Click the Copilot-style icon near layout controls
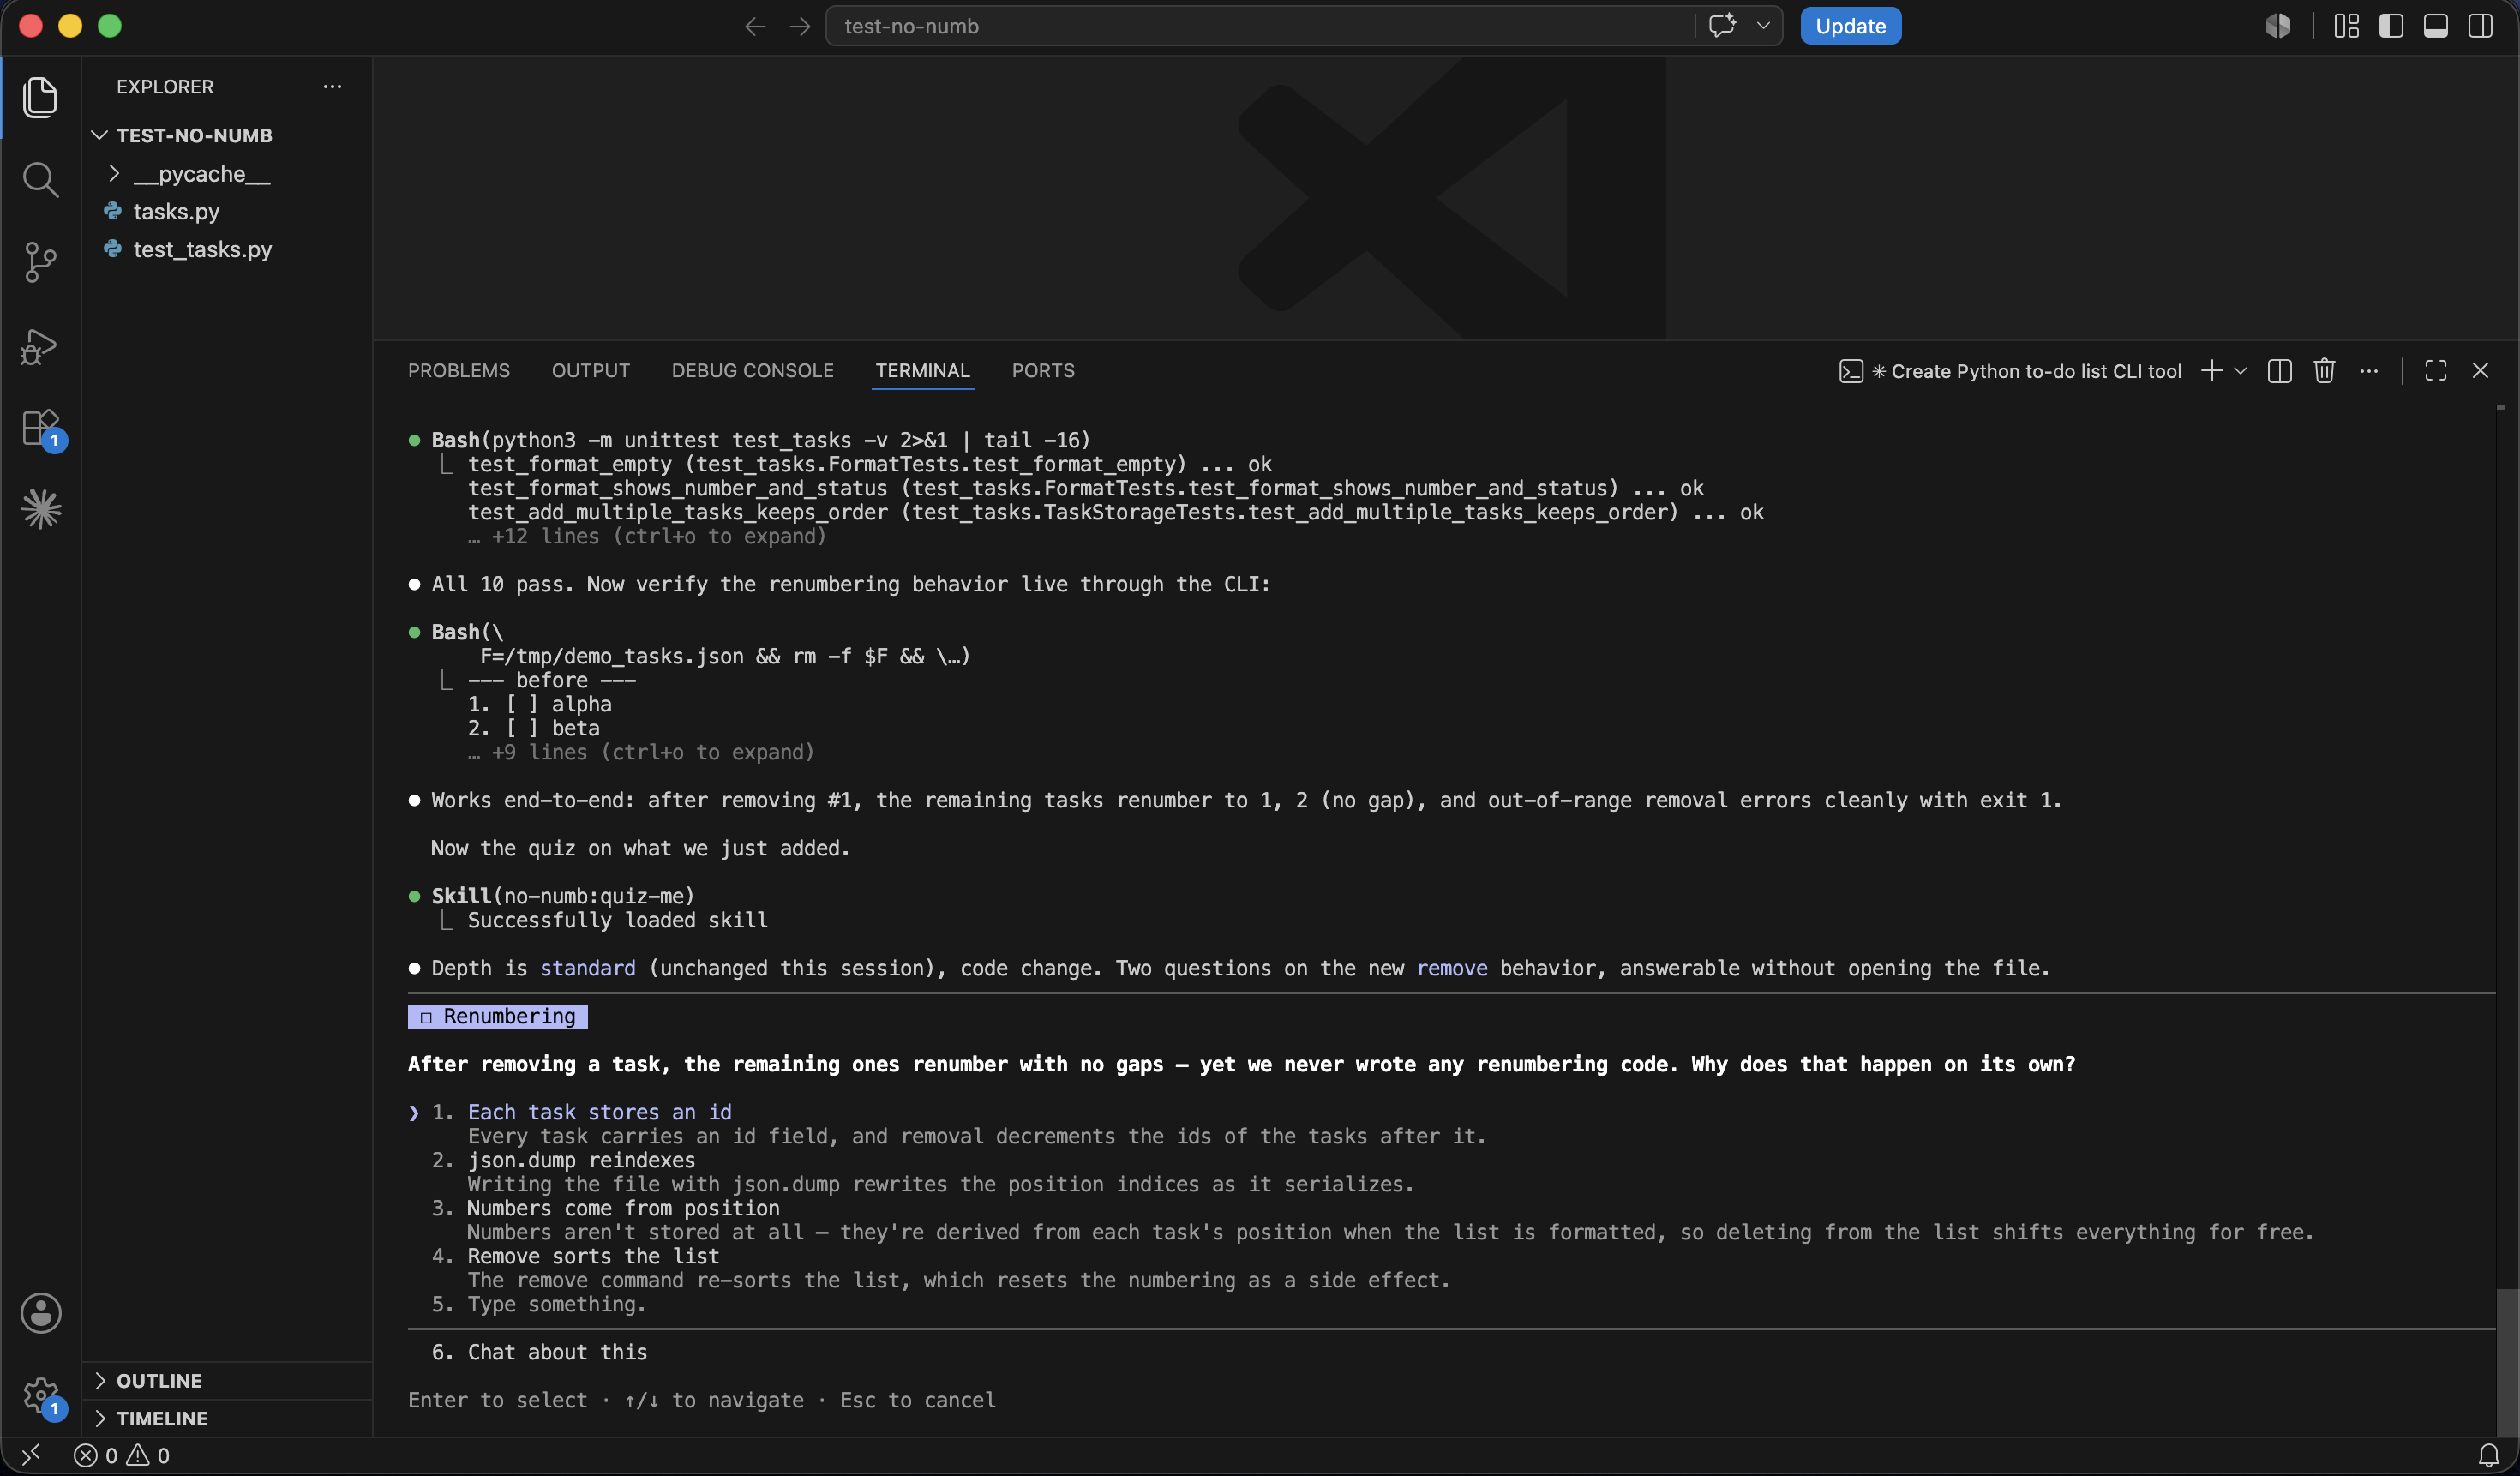2520x1476 pixels. 2278,26
